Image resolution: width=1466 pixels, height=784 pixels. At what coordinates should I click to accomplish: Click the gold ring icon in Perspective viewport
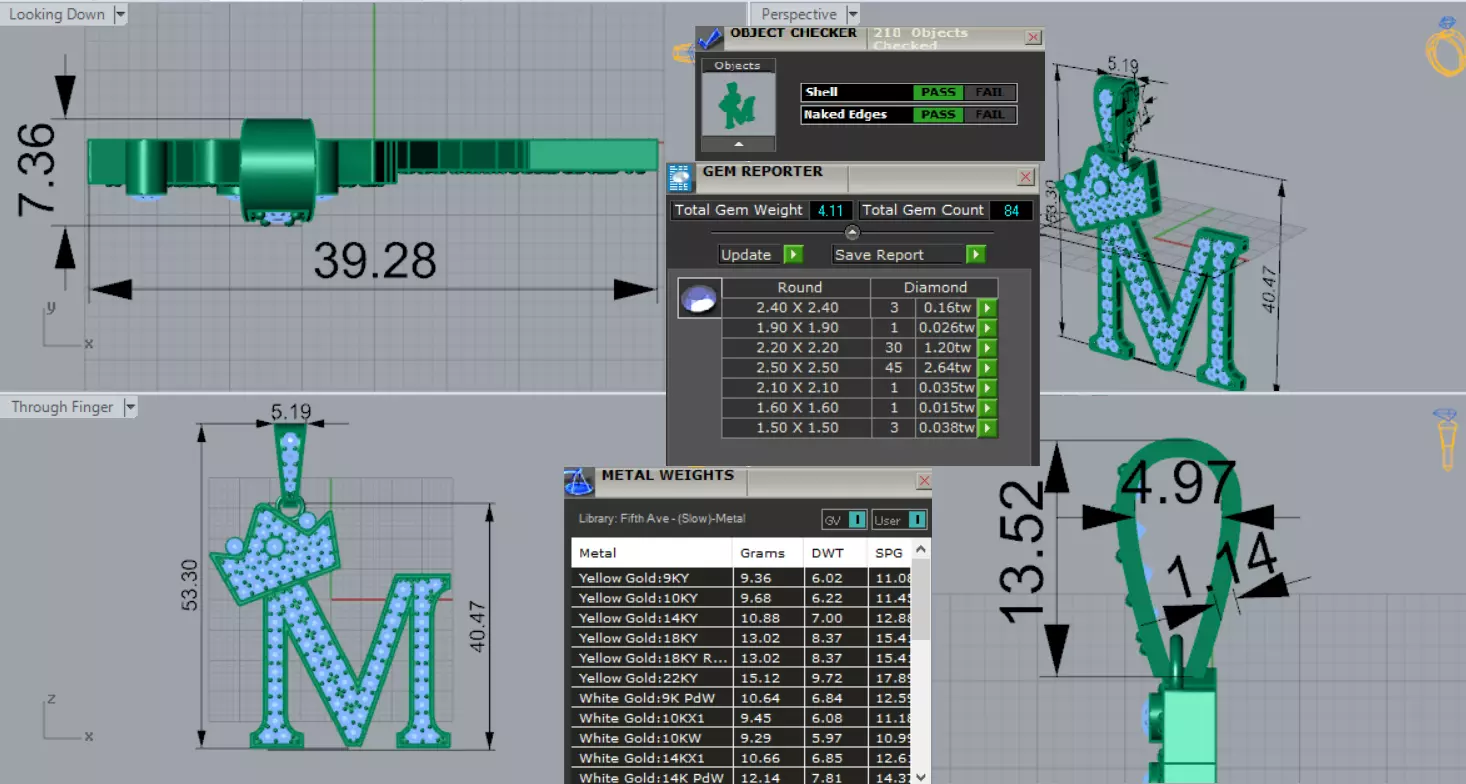[1445, 47]
